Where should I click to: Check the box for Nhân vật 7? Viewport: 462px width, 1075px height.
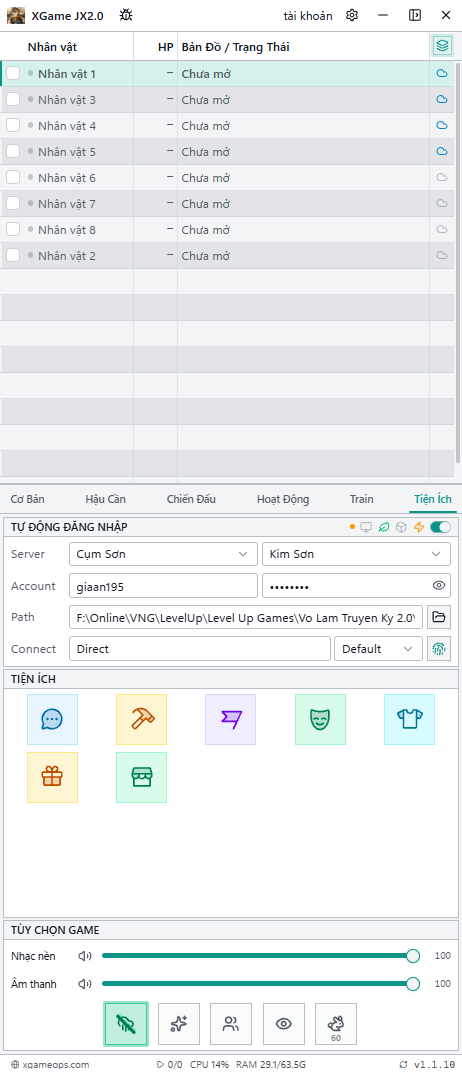click(13, 204)
